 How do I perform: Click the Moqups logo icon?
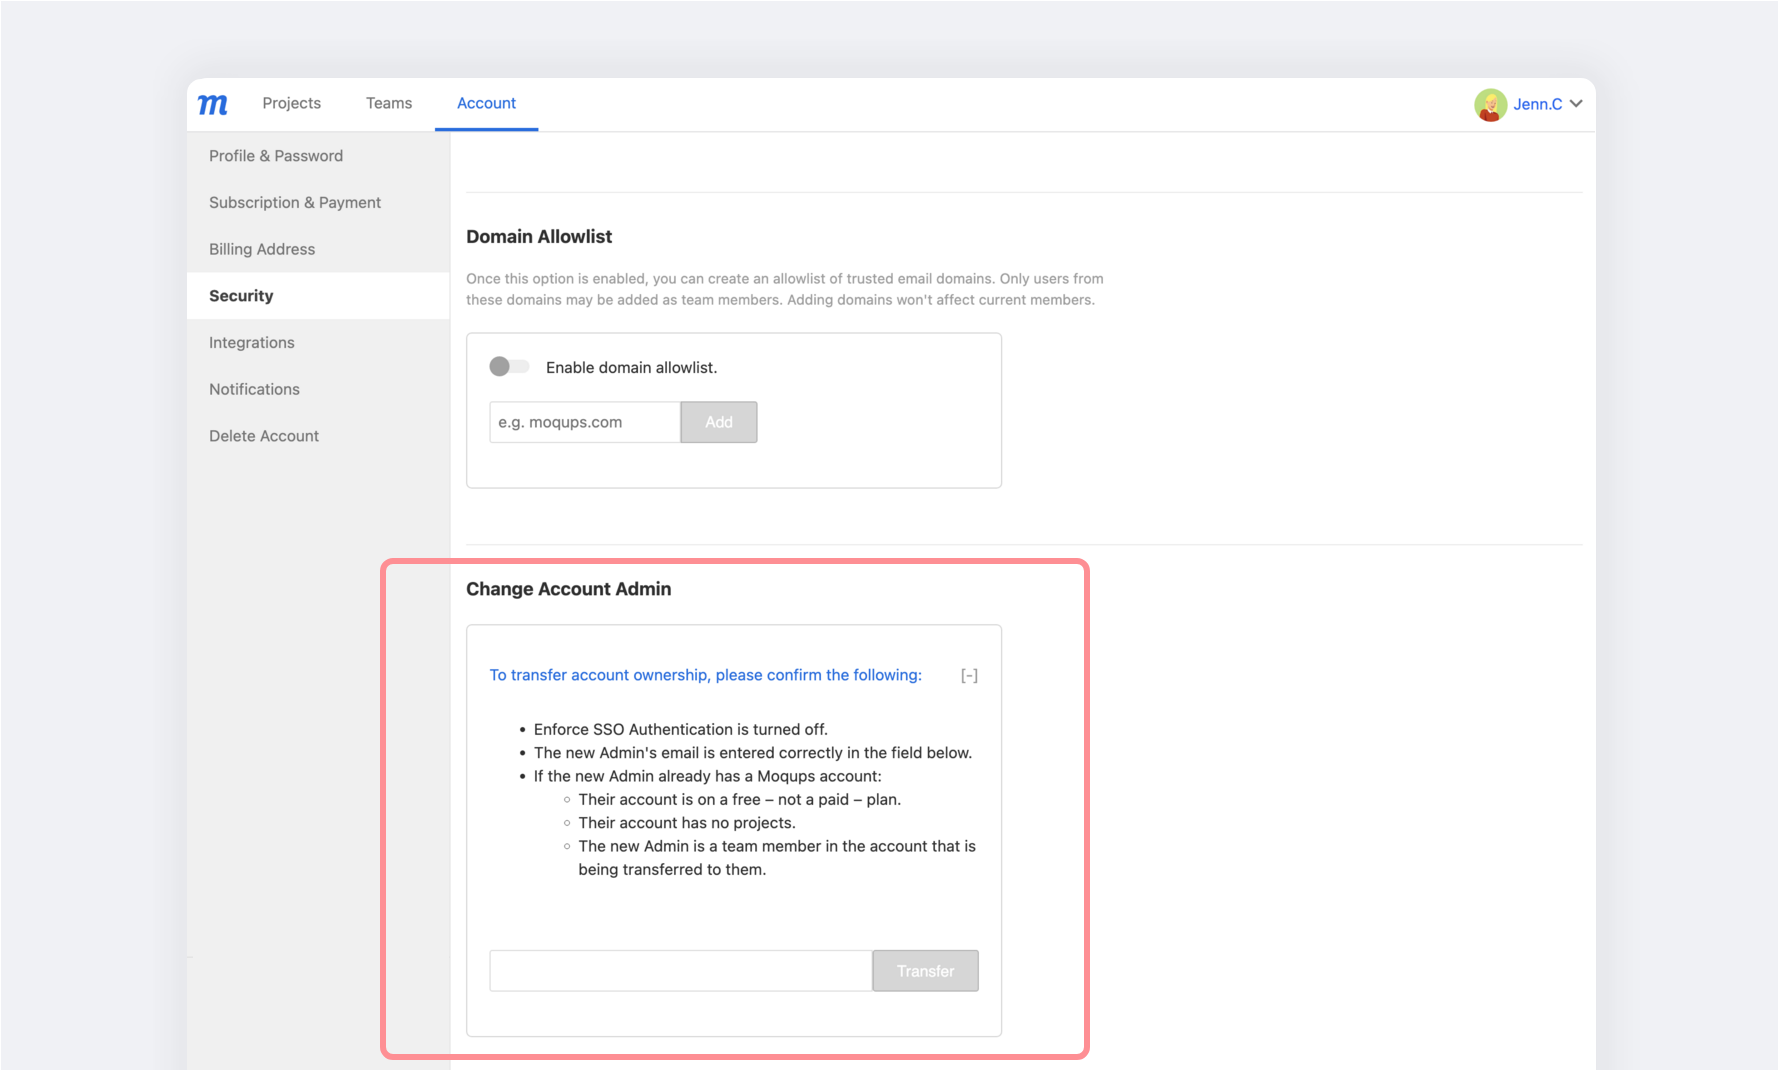pos(213,104)
